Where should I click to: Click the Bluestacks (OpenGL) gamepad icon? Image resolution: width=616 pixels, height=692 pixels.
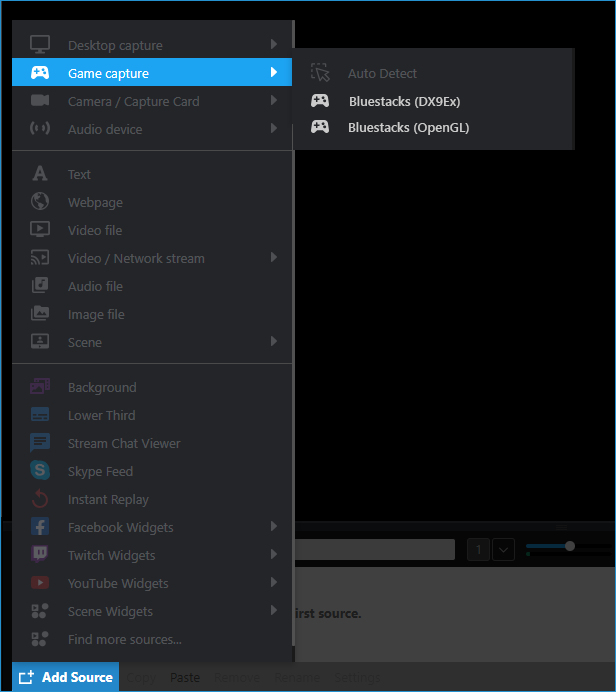320,127
